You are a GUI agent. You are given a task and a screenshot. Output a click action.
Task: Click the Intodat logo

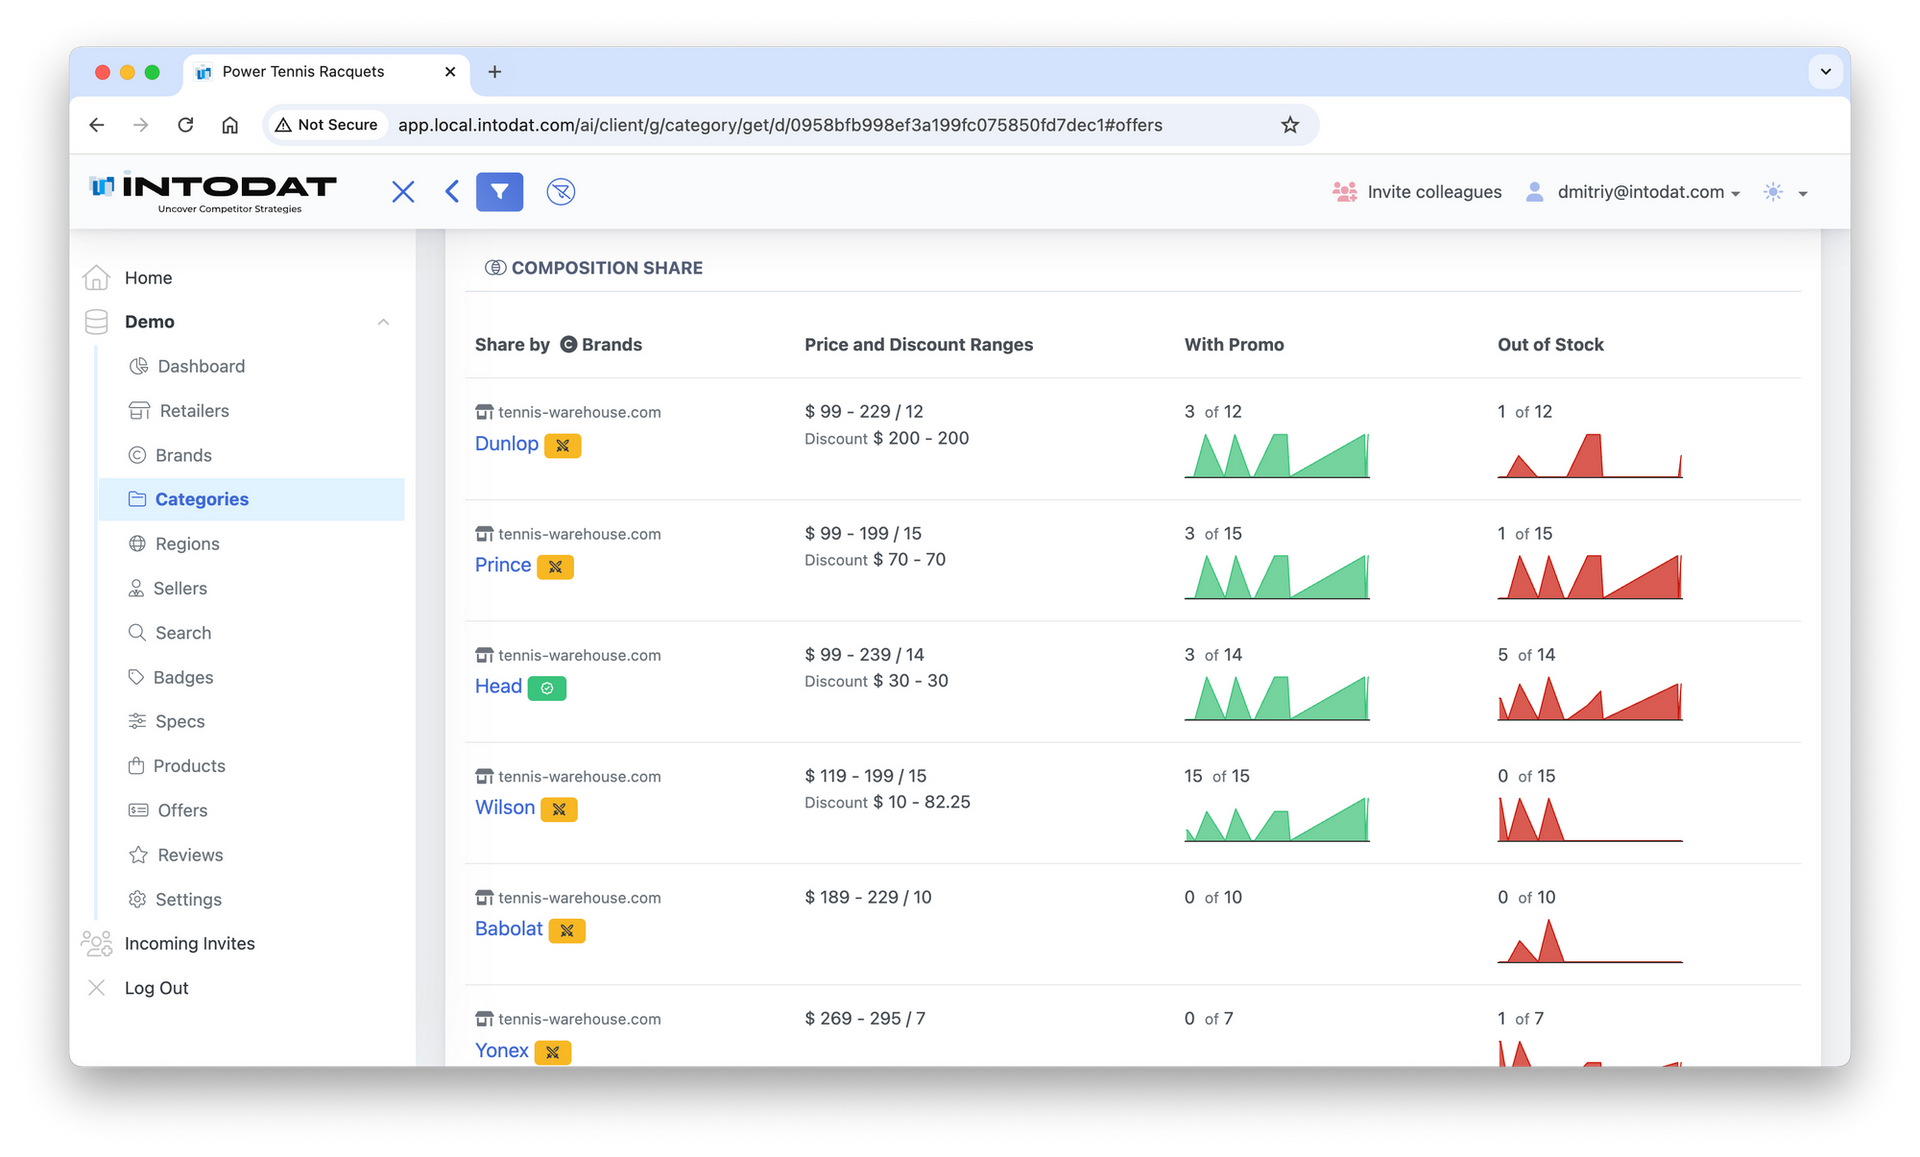pyautogui.click(x=213, y=192)
